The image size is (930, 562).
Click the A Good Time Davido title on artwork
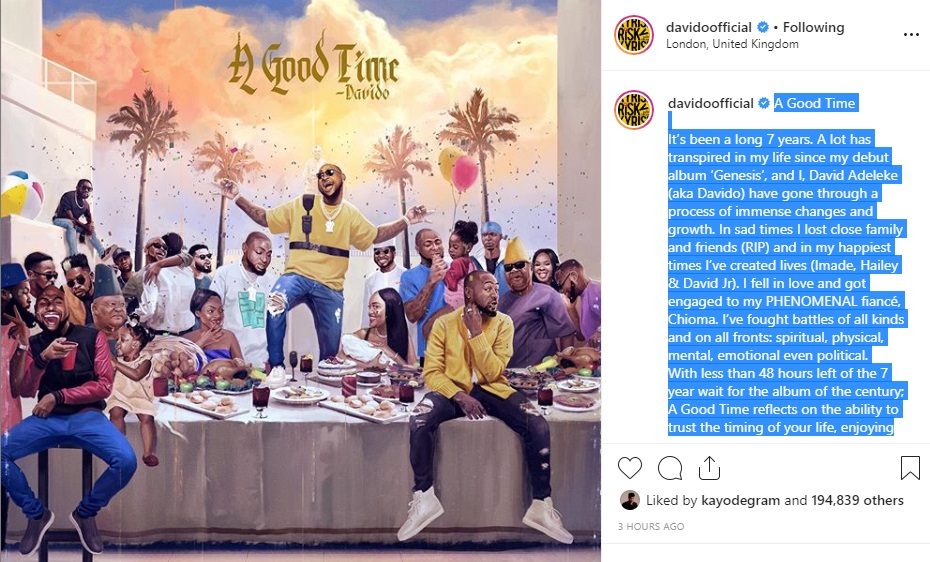pos(313,66)
